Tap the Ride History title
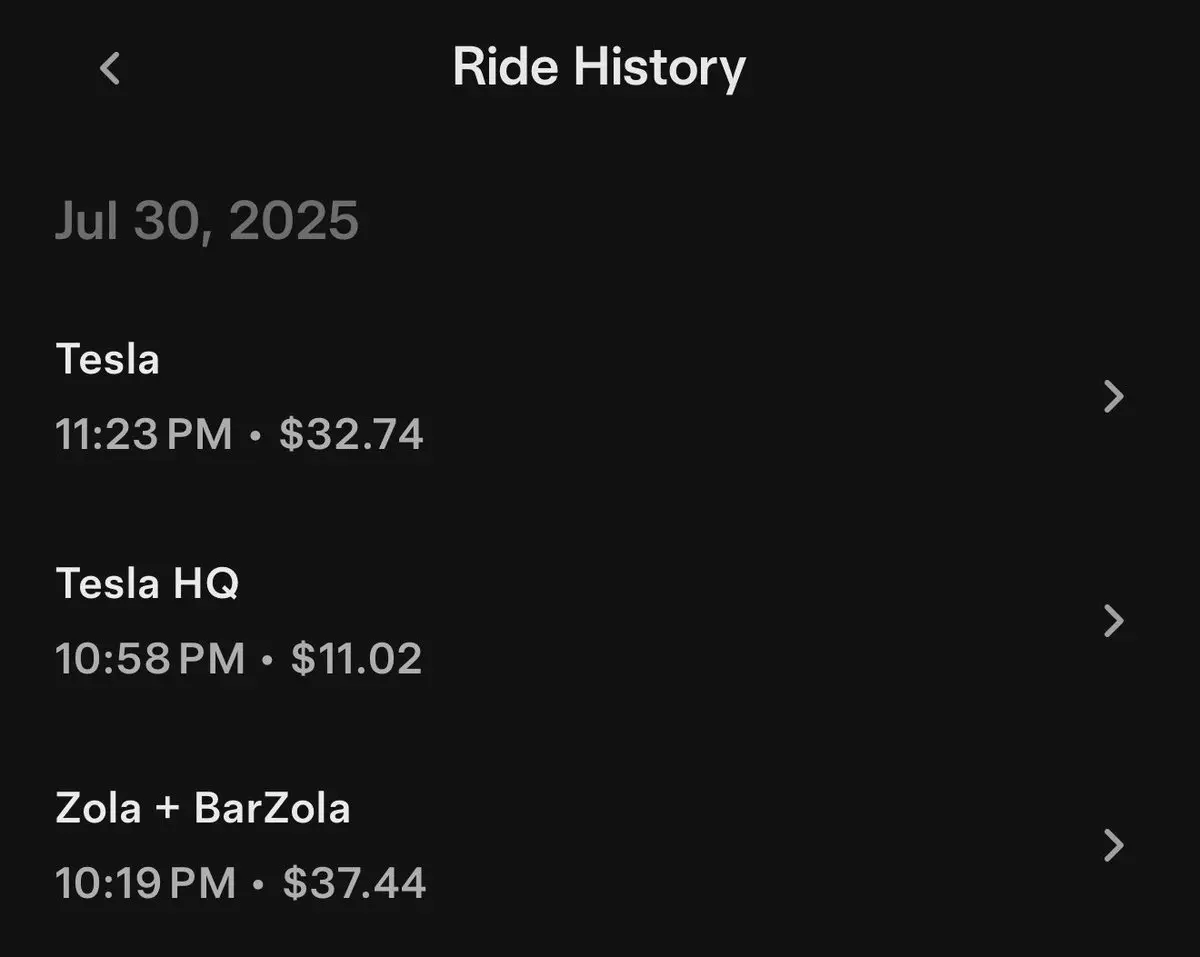This screenshot has width=1200, height=957. pos(599,68)
